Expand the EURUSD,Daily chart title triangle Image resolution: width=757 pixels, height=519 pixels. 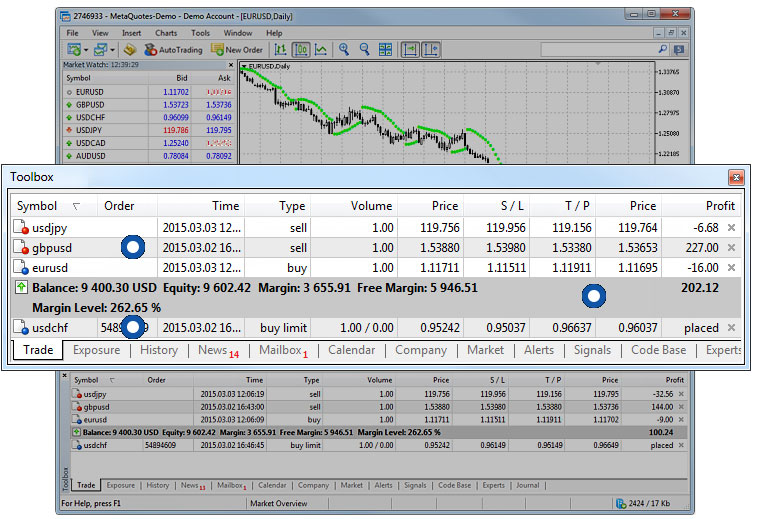click(244, 66)
